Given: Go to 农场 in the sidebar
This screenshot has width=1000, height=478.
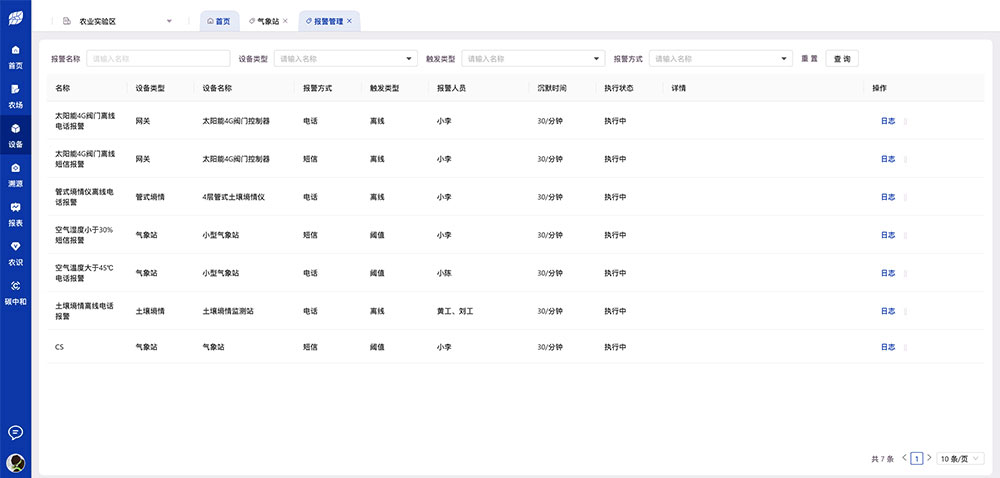Looking at the screenshot, I should [x=15, y=96].
